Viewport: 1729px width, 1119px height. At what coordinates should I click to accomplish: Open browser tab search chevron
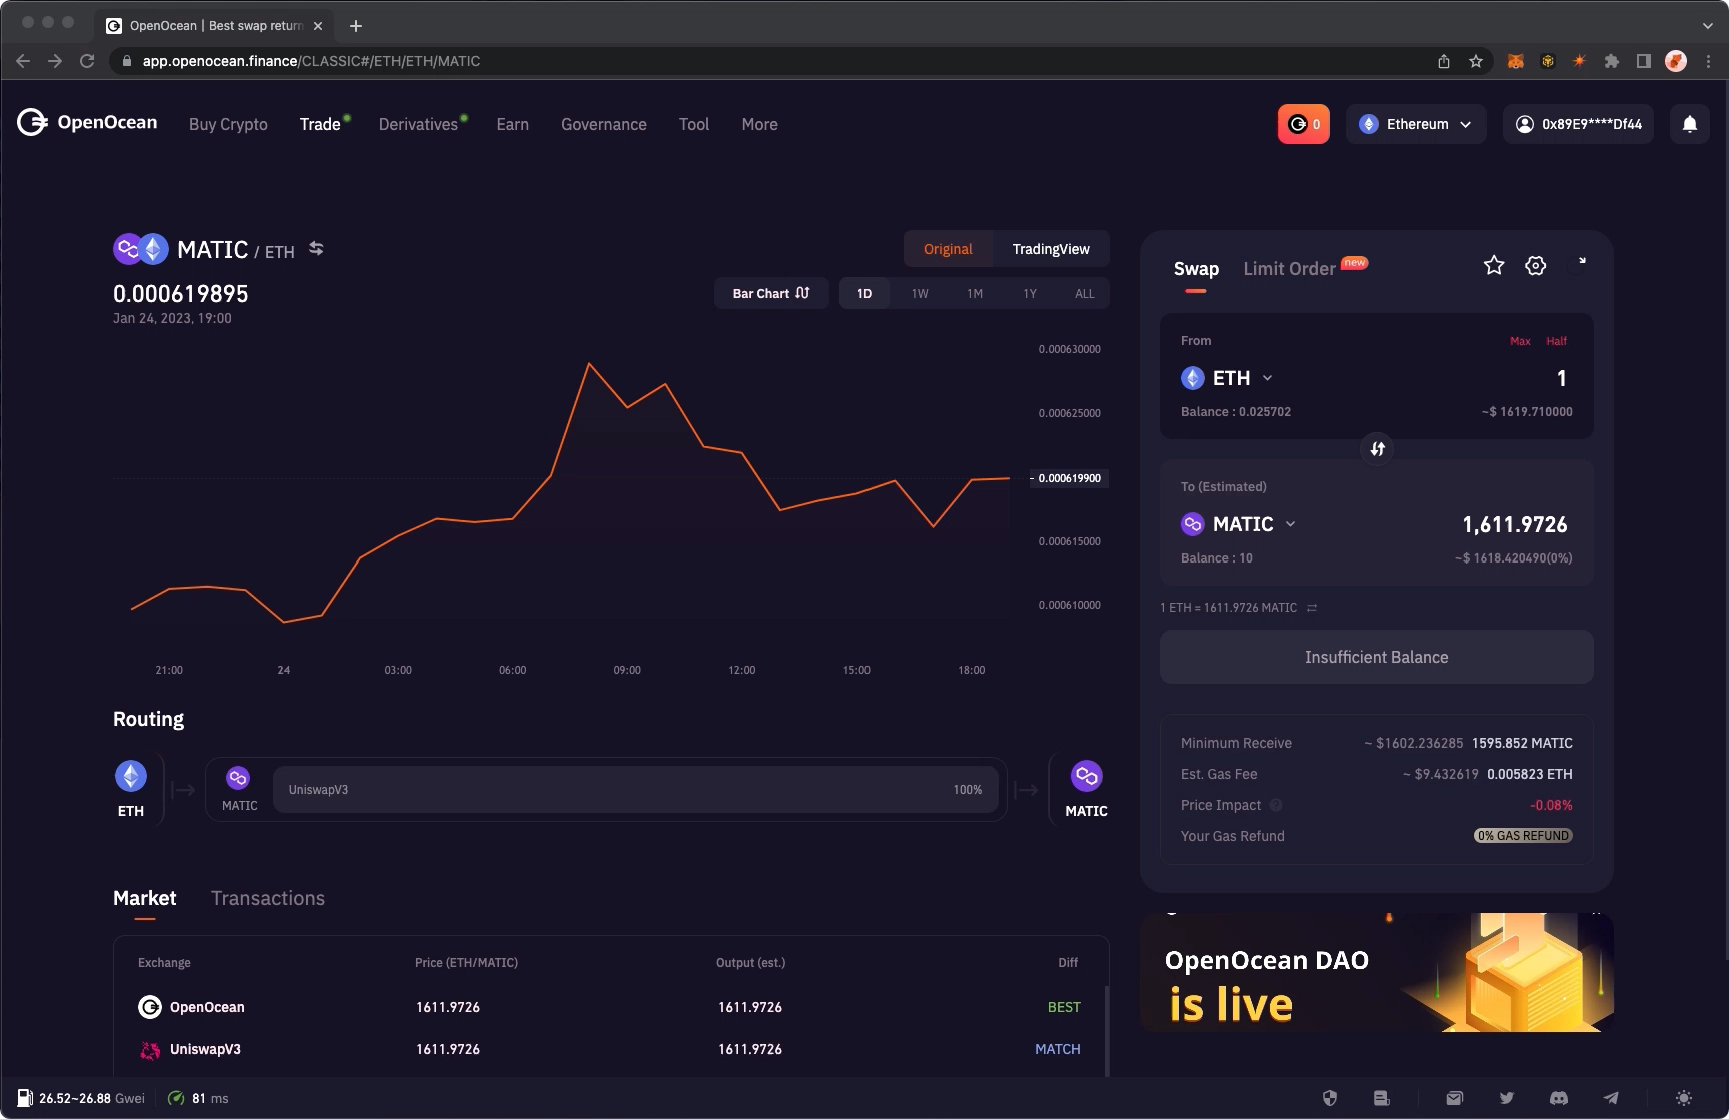pyautogui.click(x=1707, y=25)
